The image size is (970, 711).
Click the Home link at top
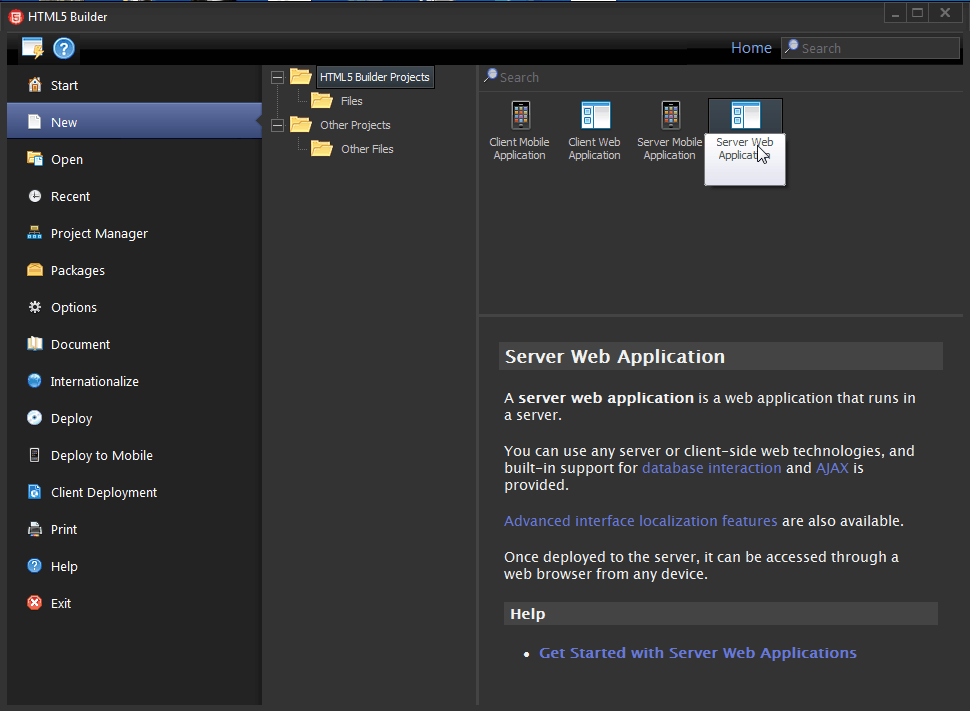tap(751, 48)
